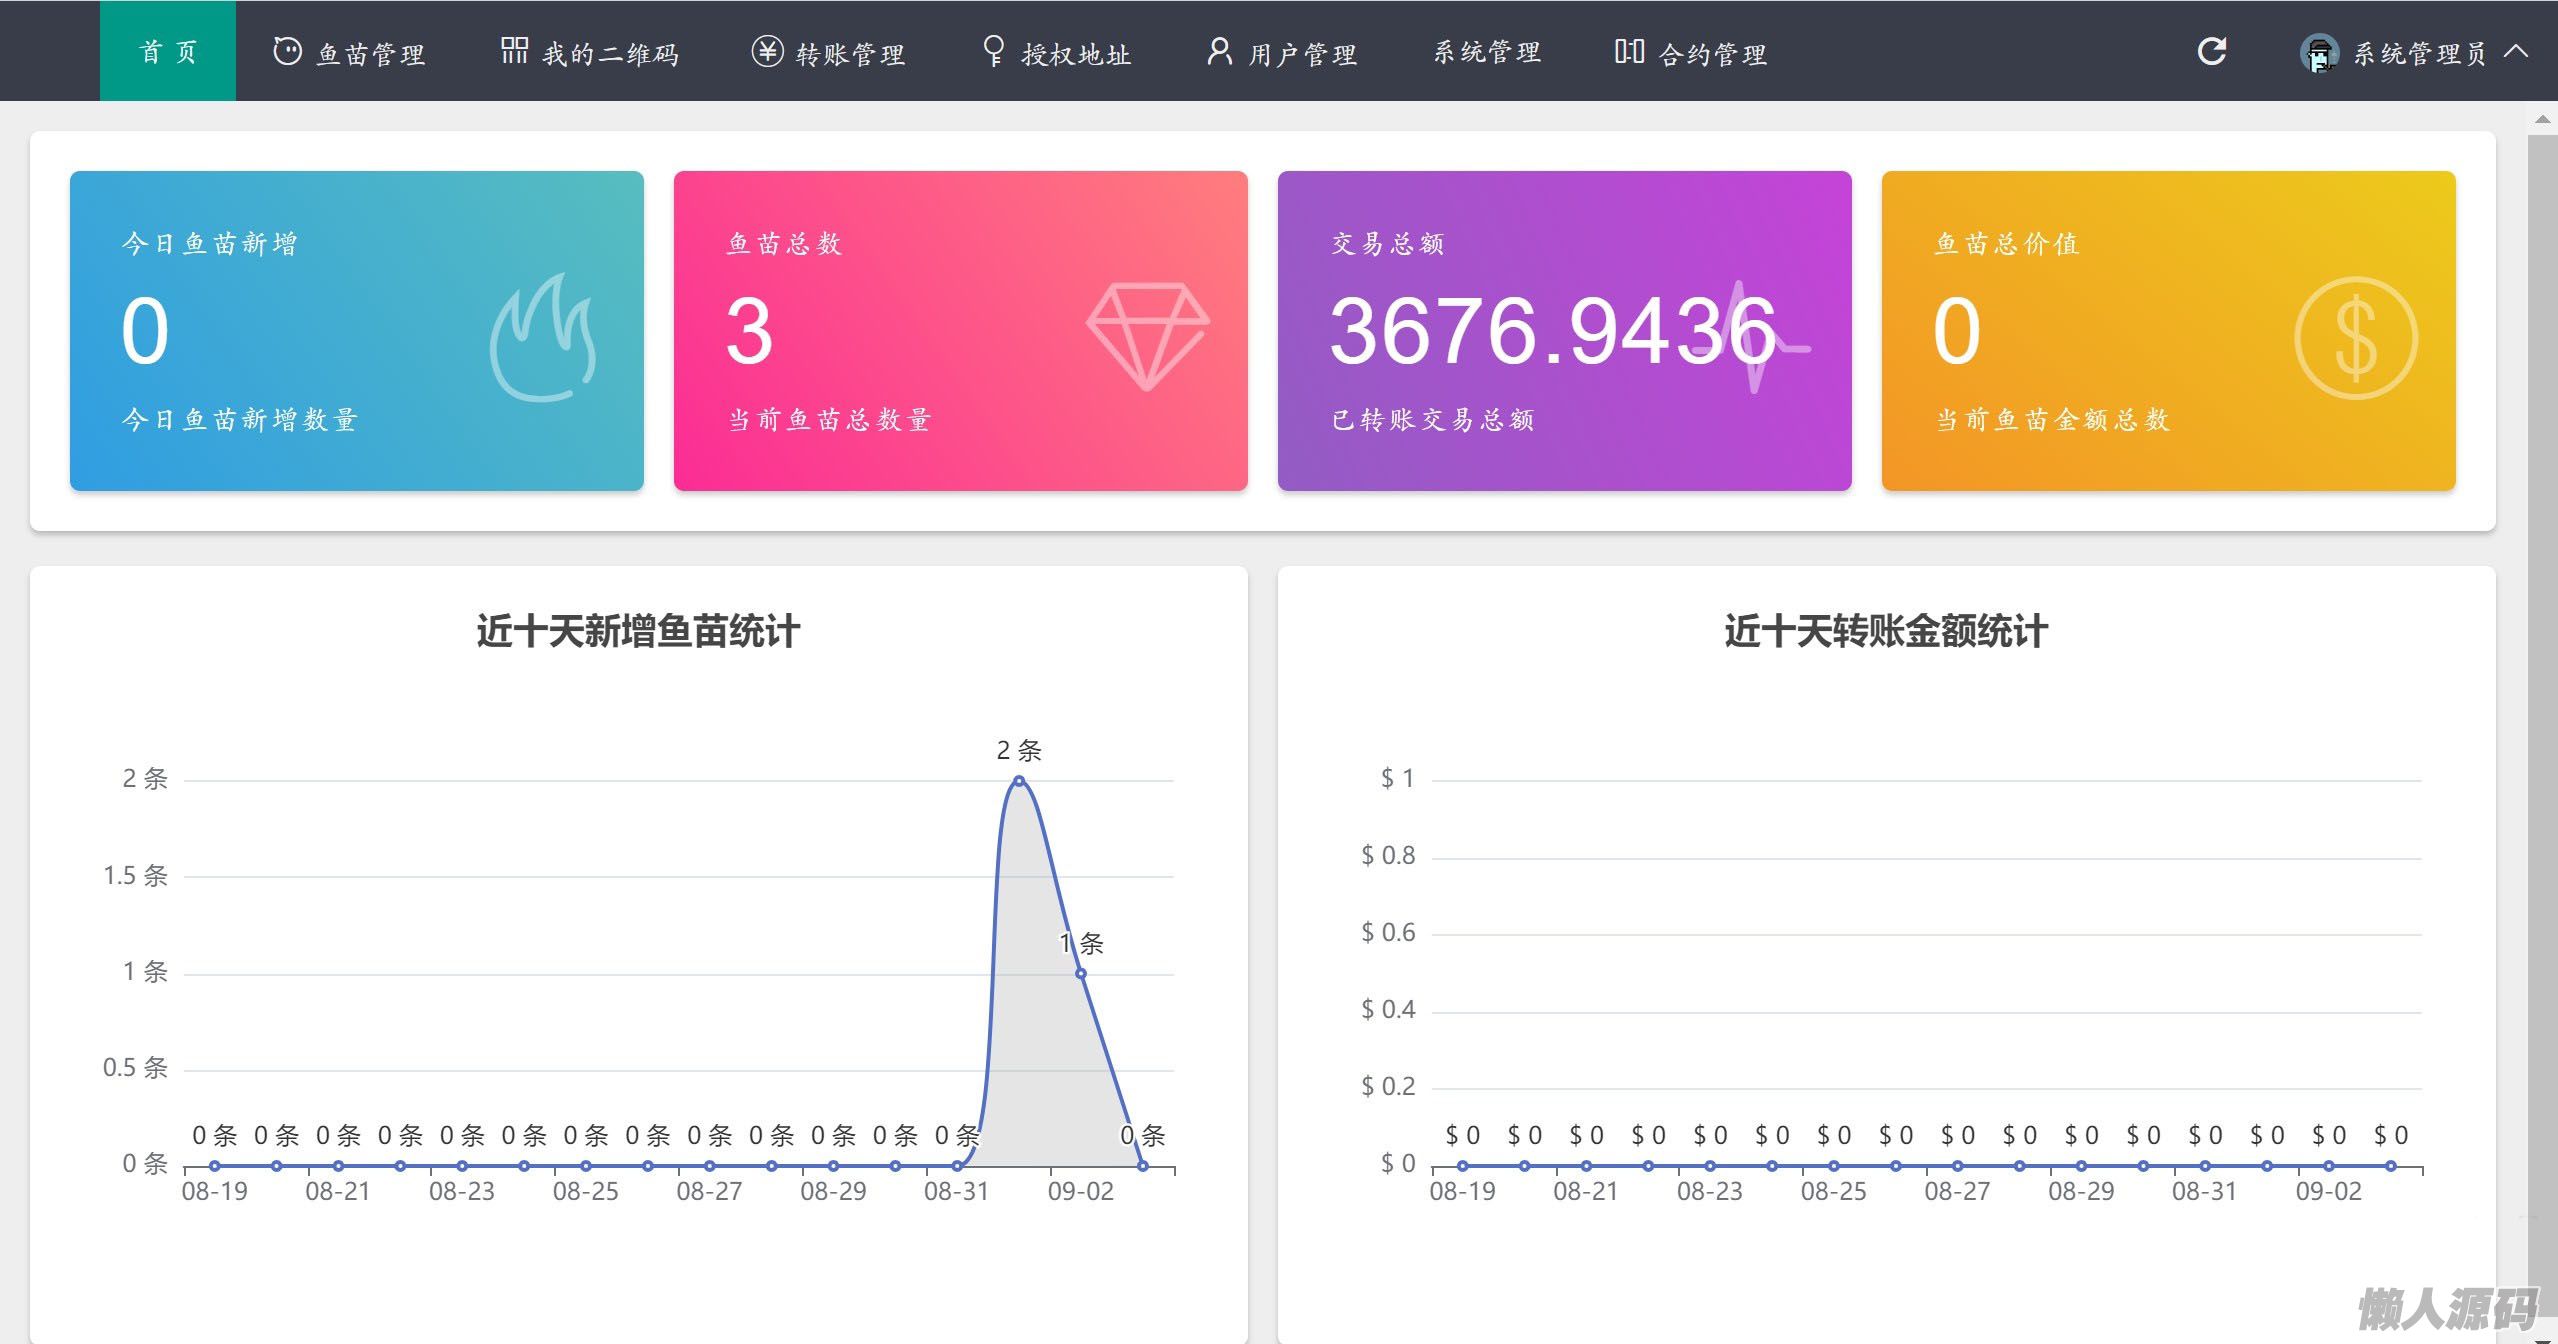Click the flame icon on today's card
The image size is (2558, 1344).
tap(543, 338)
